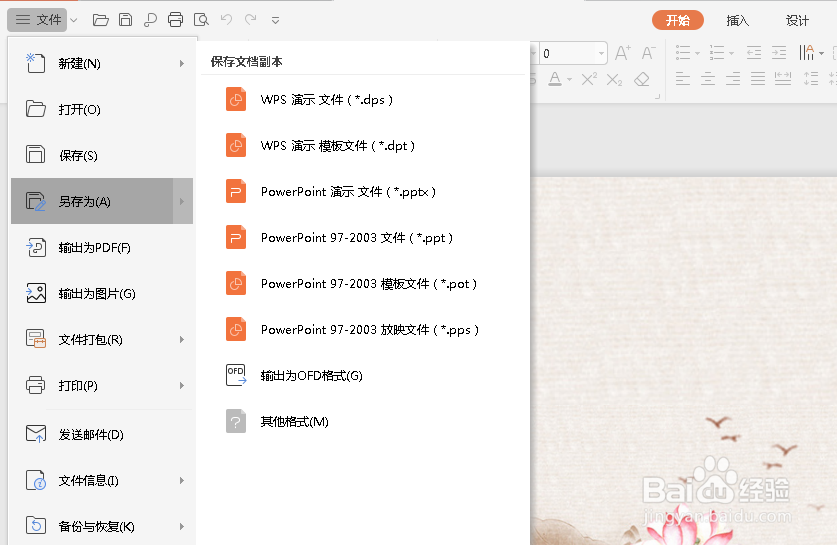837x545 pixels.
Task: Switch to the 设计 tab
Action: pos(797,20)
